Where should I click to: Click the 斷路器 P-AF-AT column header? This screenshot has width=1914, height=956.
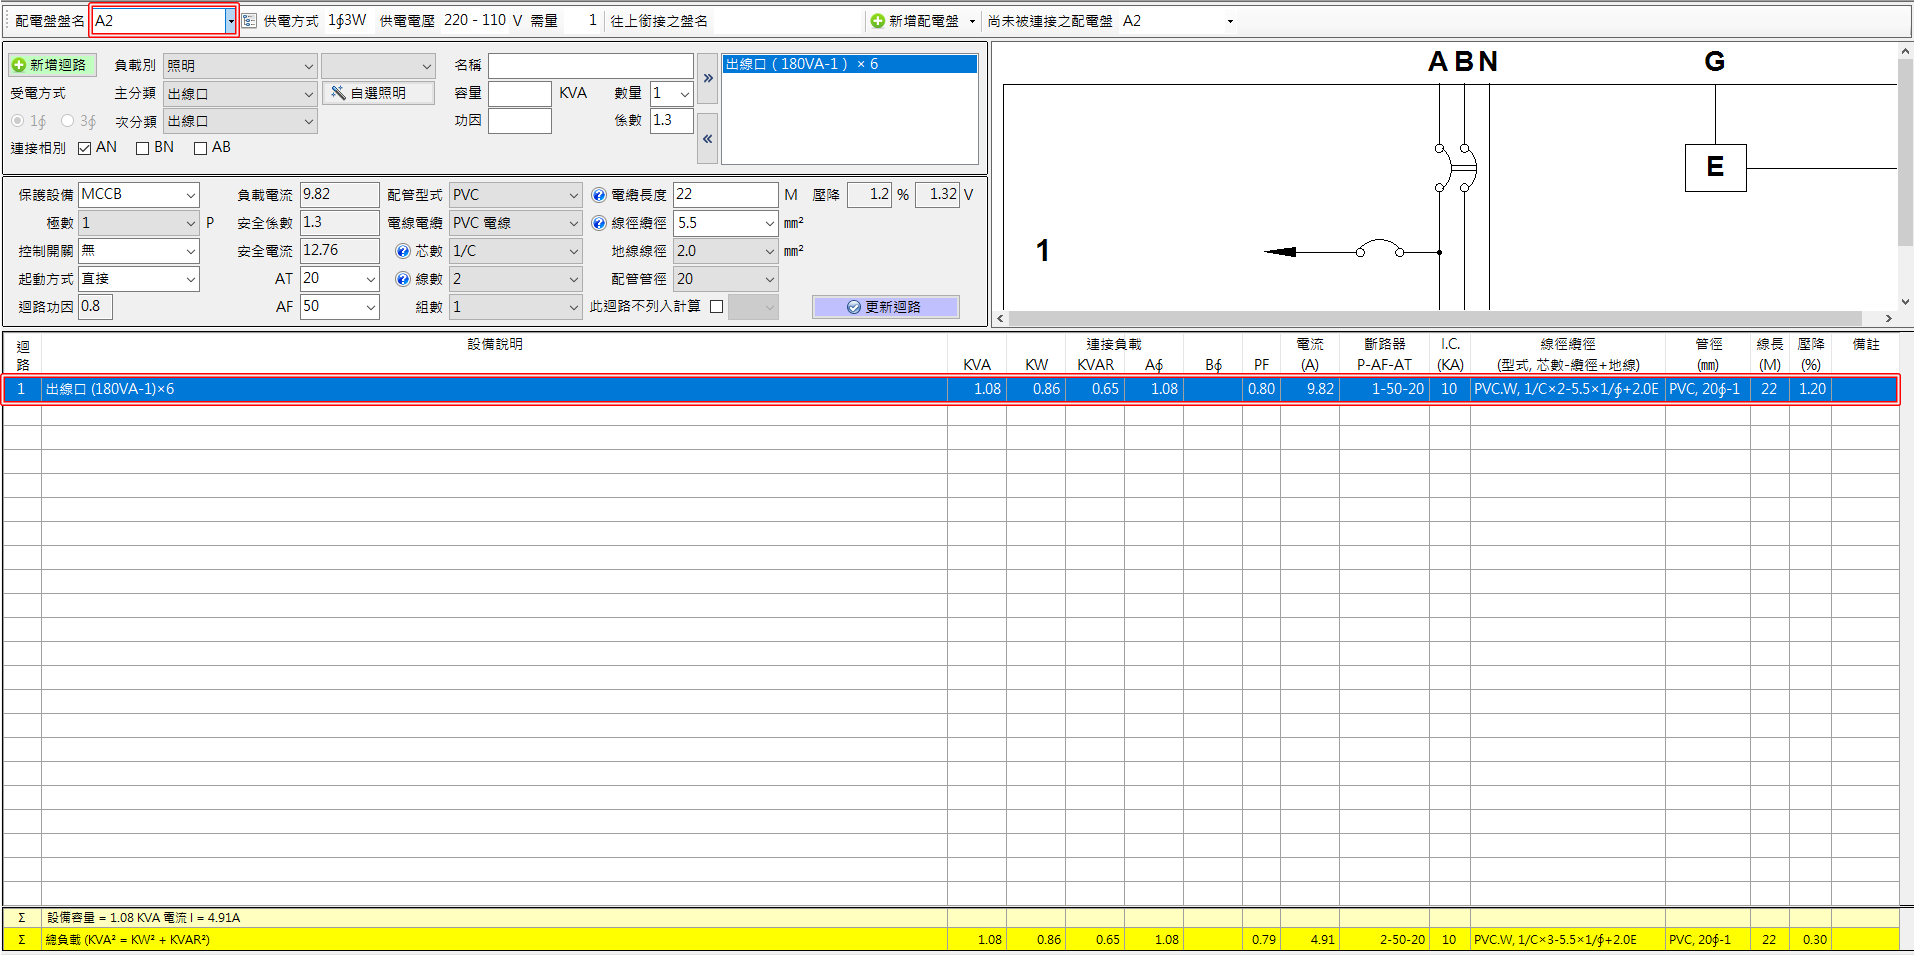(x=1384, y=354)
